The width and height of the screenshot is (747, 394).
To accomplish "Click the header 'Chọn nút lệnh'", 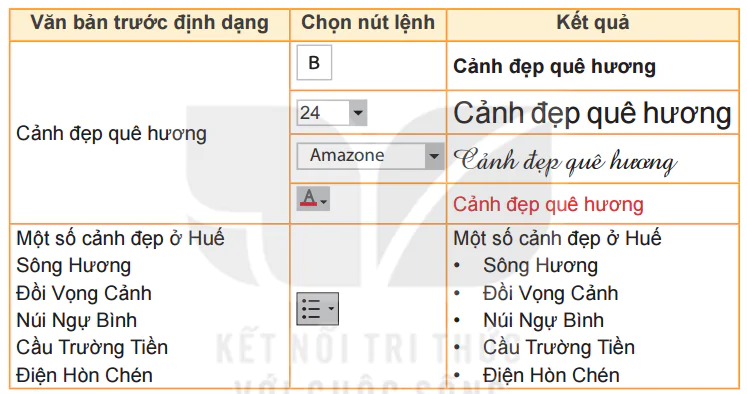I will click(x=368, y=22).
